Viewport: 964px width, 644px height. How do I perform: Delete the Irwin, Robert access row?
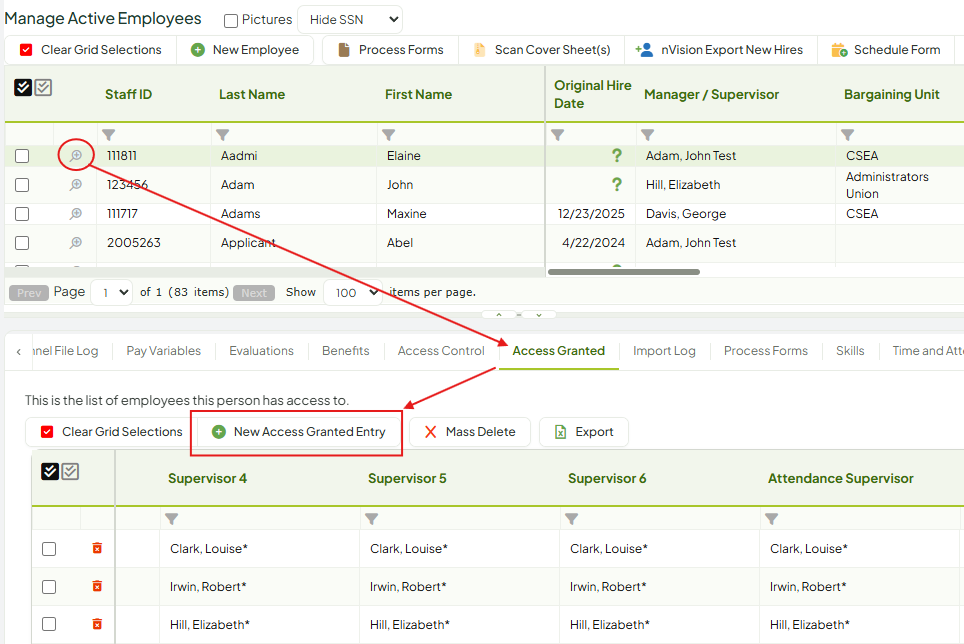97,586
